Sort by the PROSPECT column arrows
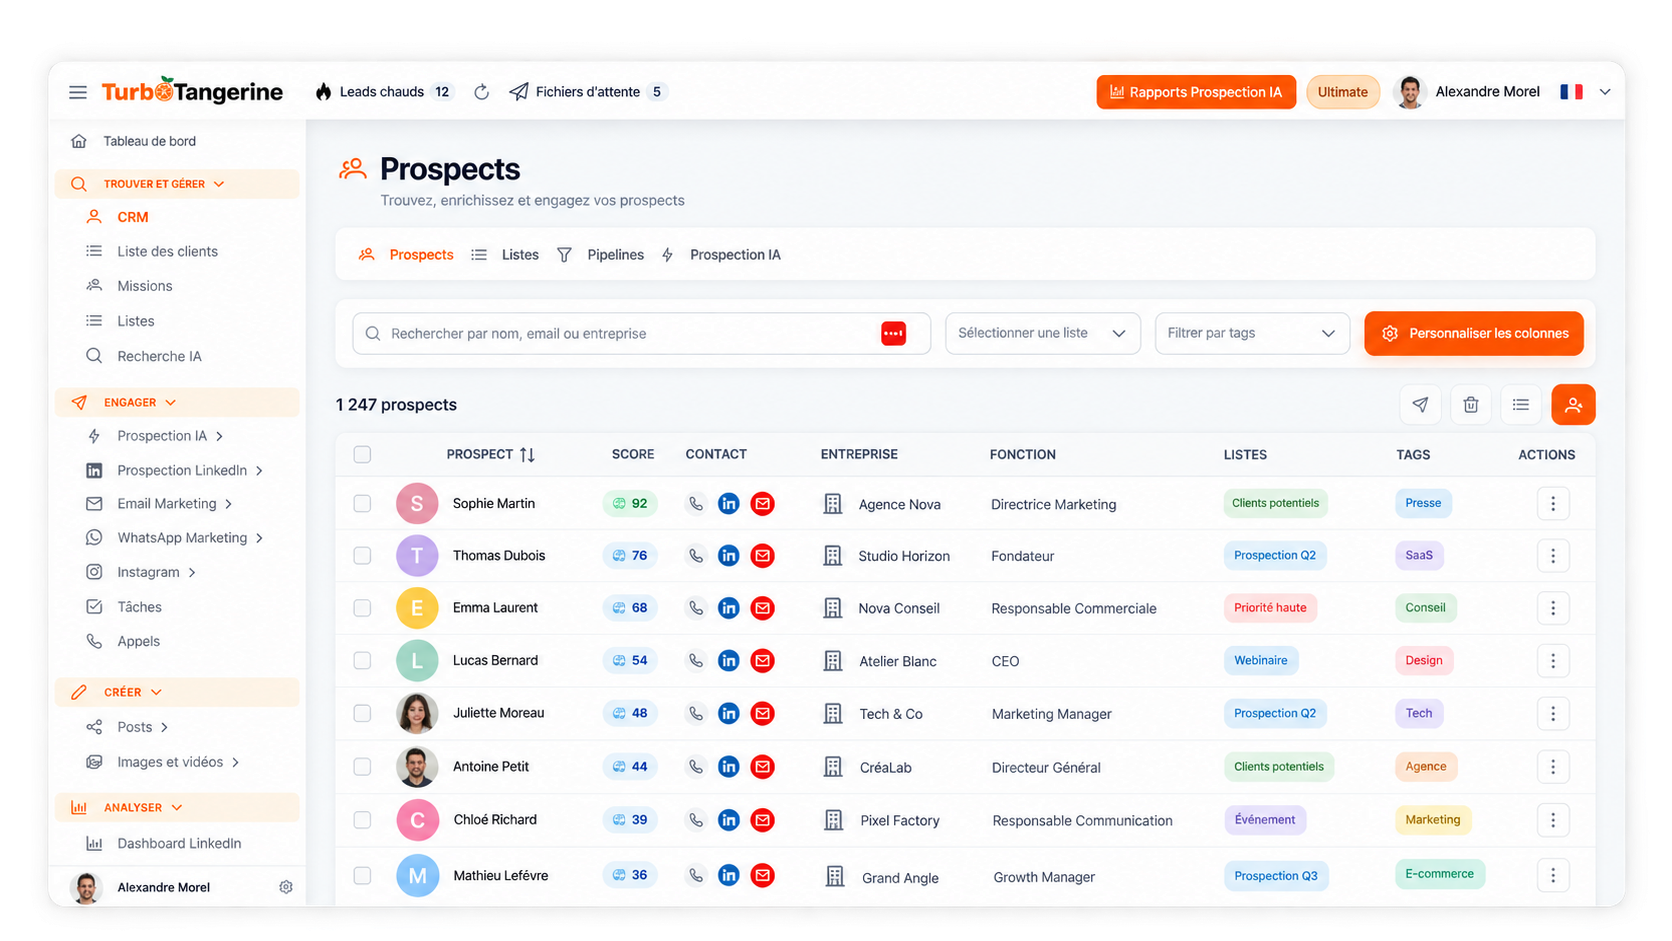 coord(527,455)
